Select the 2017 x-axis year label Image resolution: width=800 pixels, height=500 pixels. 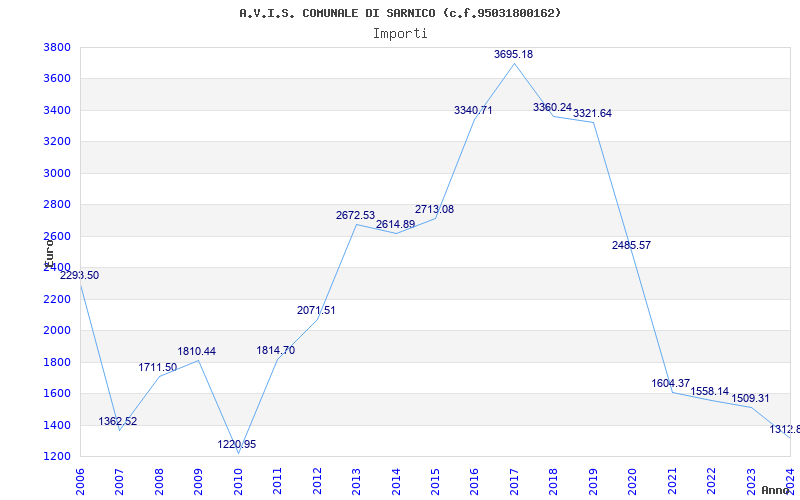pos(514,482)
